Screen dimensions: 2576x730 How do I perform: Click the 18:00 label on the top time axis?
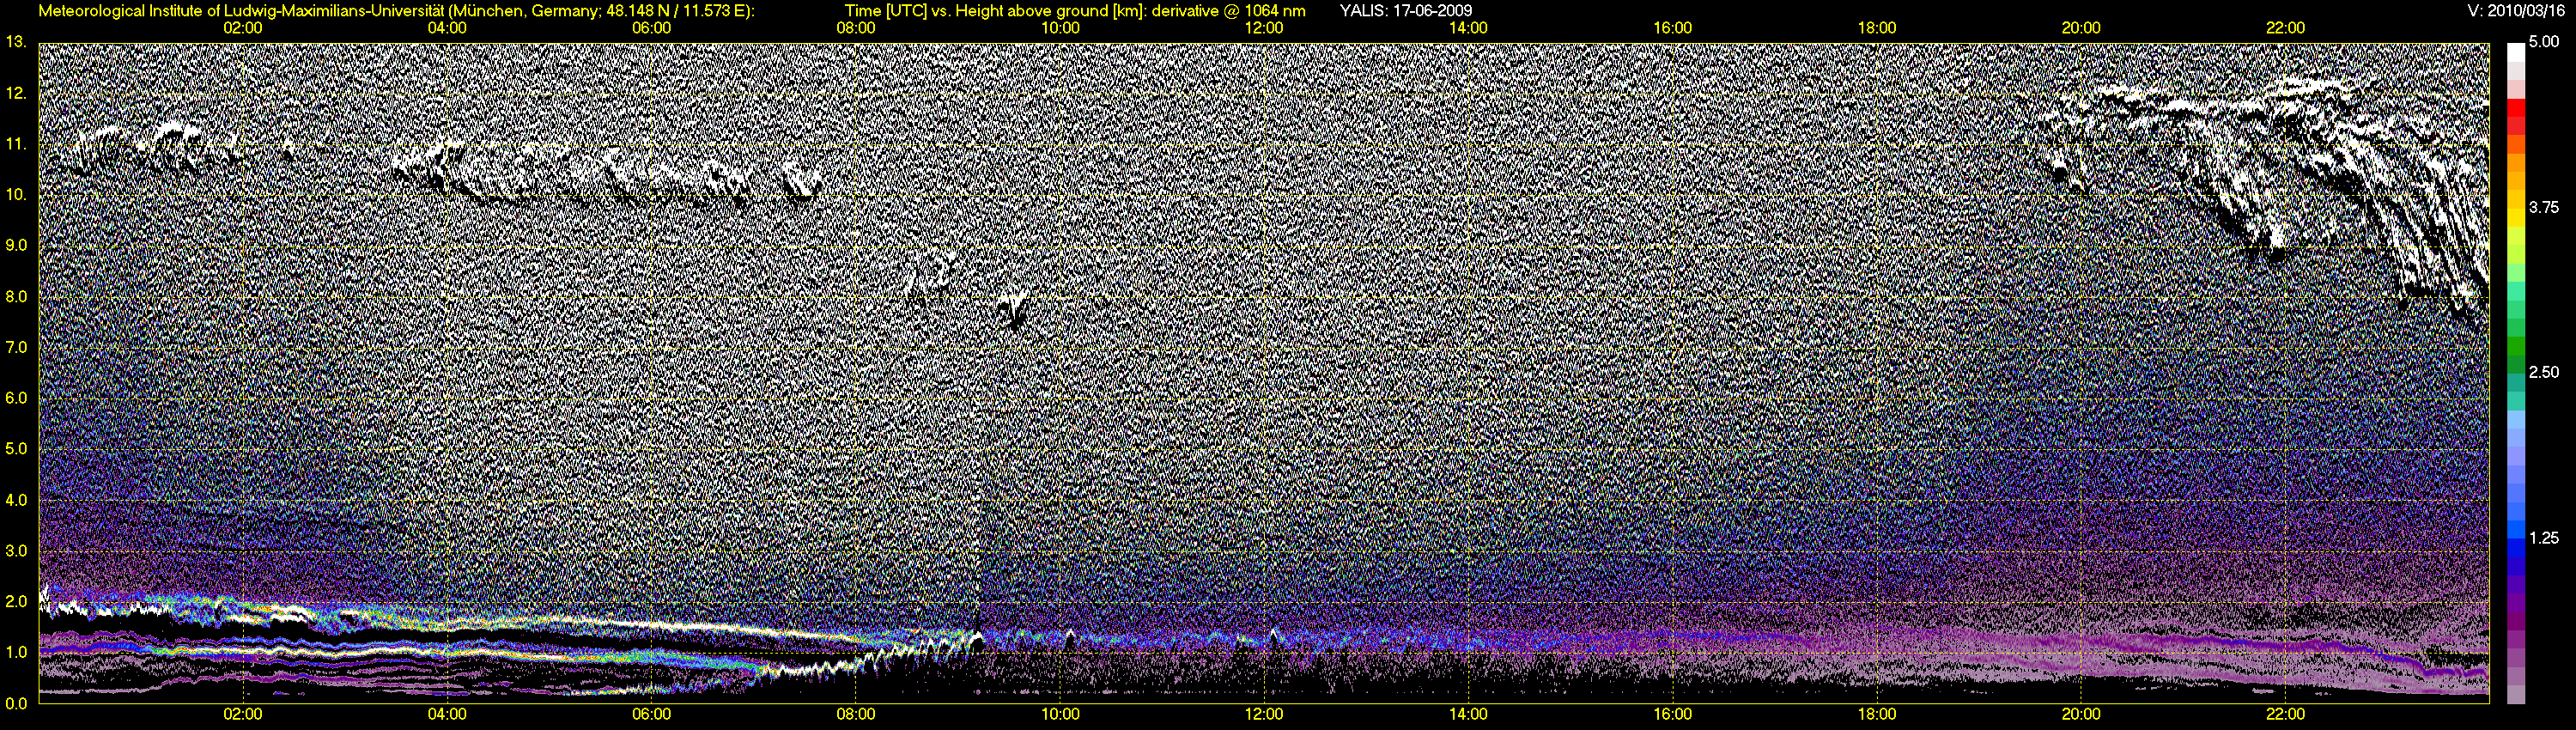click(1877, 28)
